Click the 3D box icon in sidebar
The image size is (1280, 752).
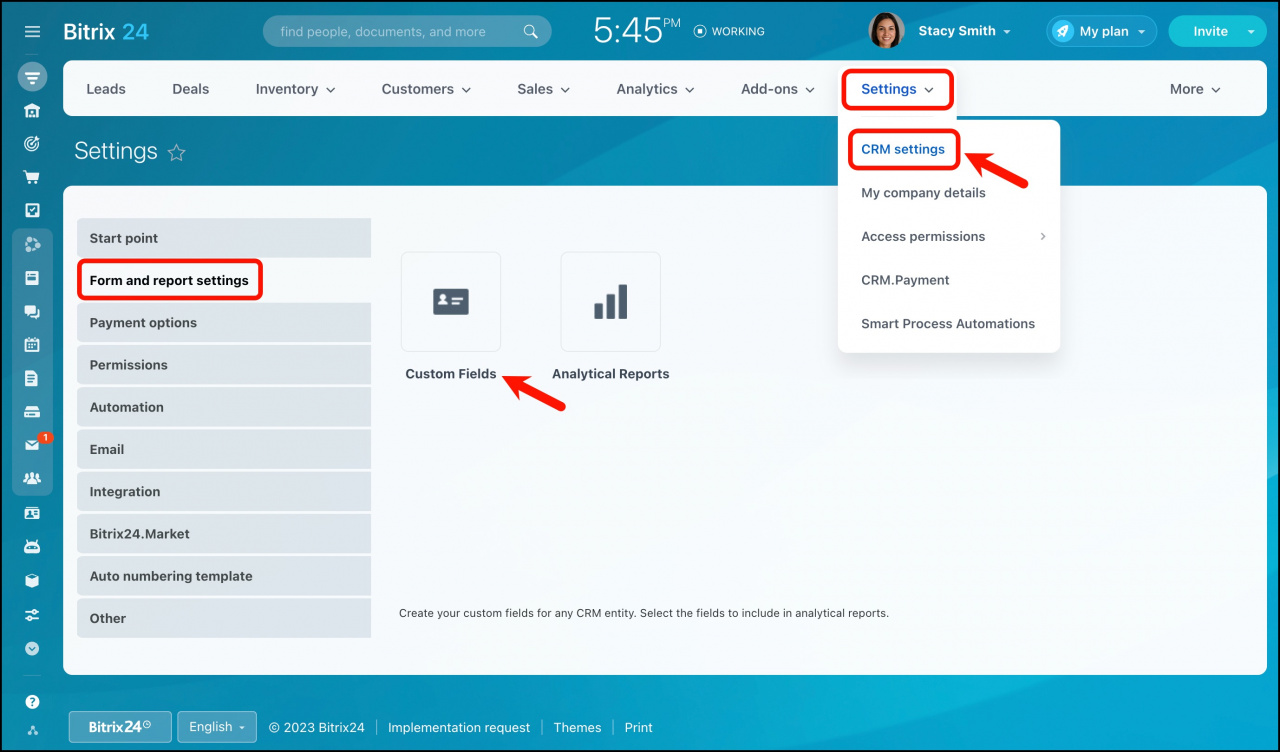(32, 580)
